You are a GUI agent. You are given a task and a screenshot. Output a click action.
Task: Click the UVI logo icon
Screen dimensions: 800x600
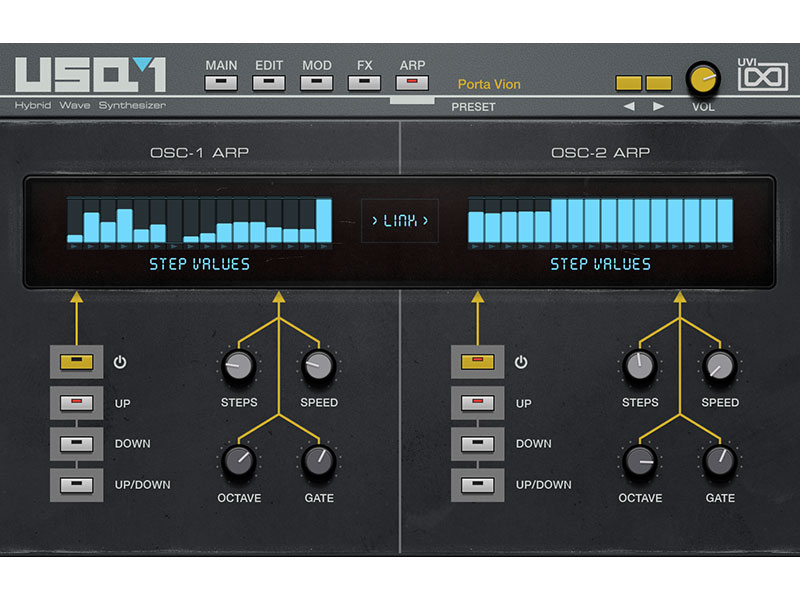click(763, 76)
